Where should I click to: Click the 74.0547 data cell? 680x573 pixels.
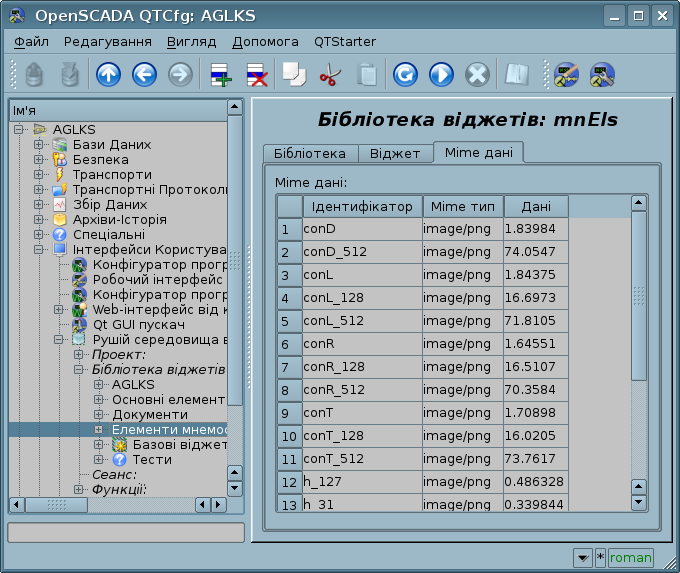(x=536, y=252)
